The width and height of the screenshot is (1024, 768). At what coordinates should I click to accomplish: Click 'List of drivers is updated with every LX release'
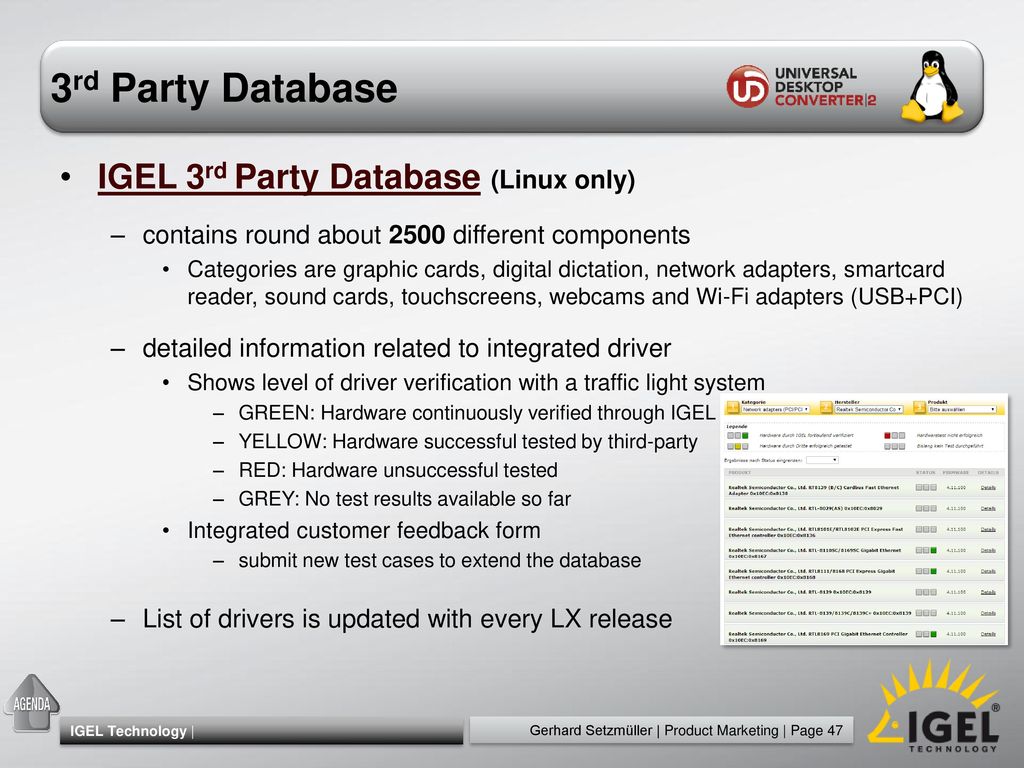407,619
